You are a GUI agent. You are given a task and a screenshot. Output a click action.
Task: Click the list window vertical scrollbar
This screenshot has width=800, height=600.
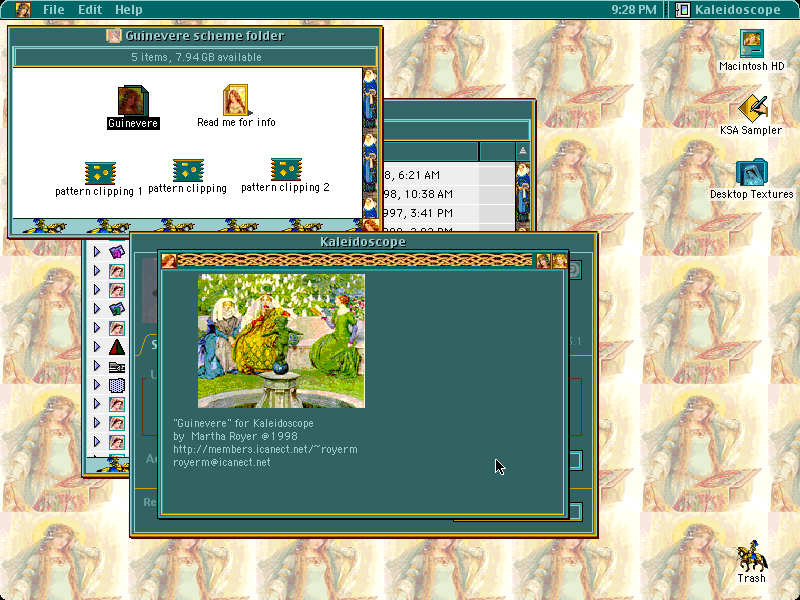523,196
